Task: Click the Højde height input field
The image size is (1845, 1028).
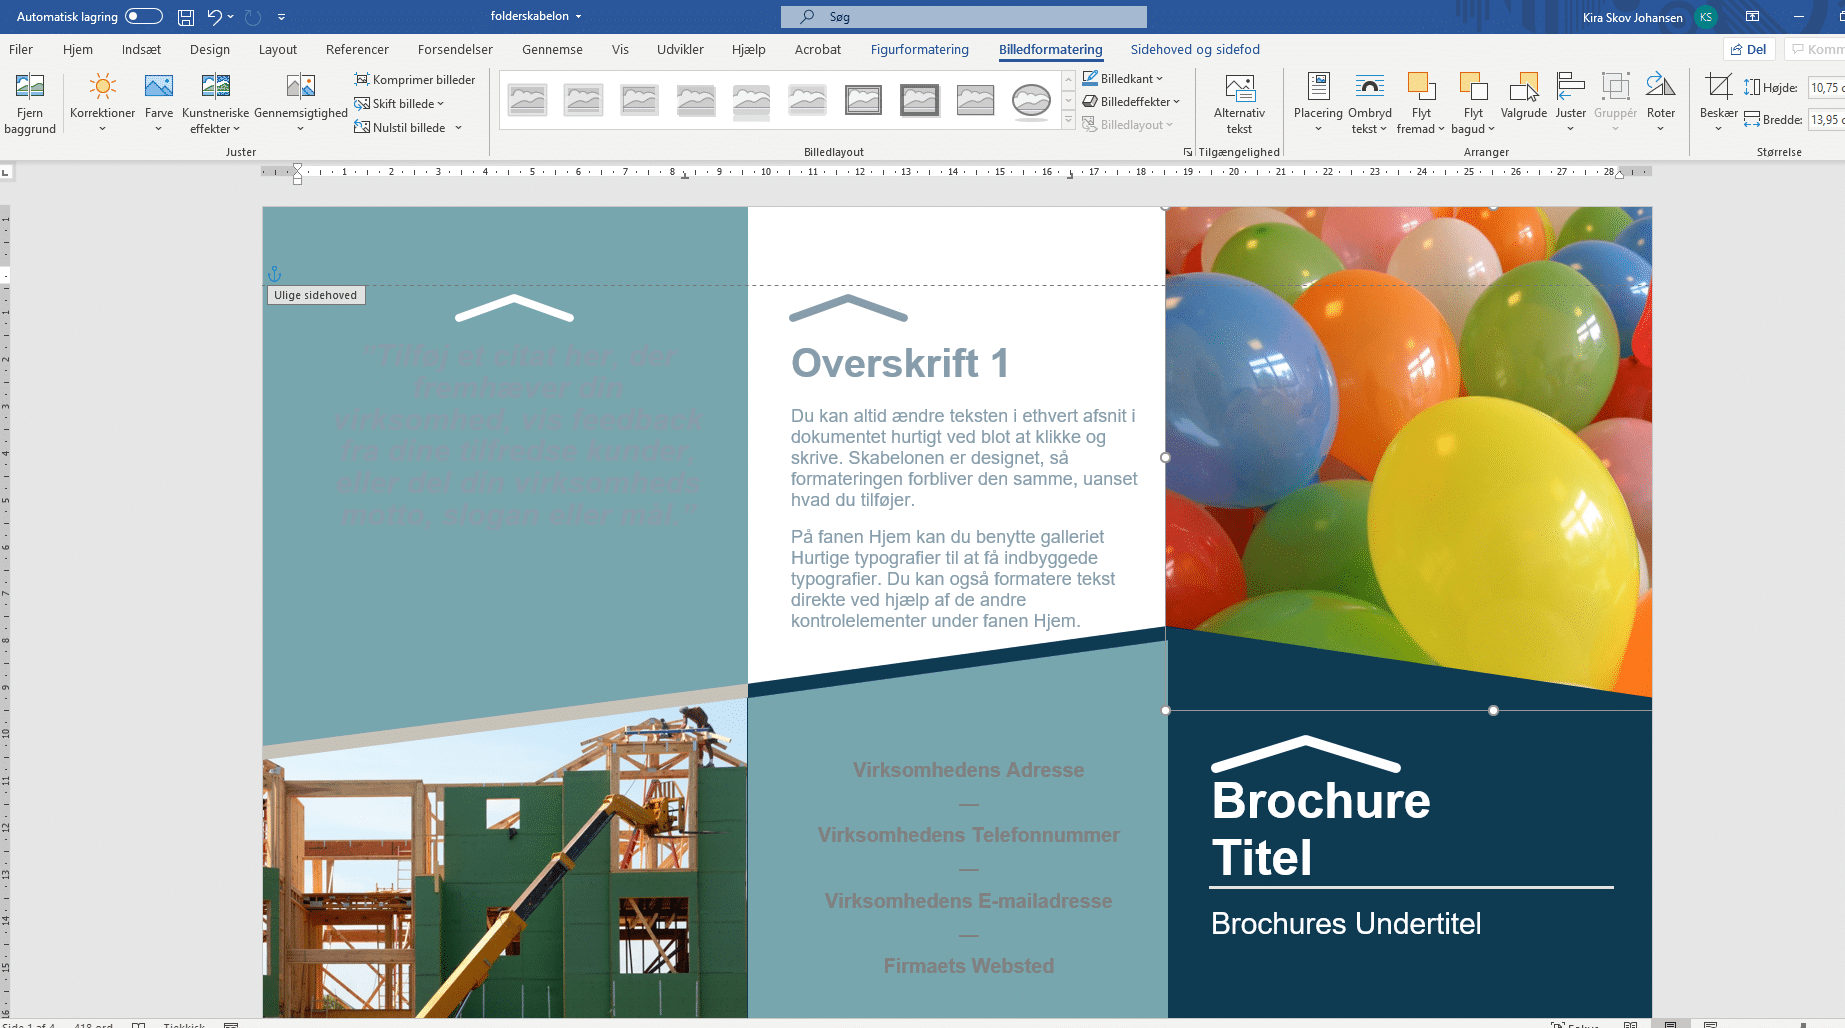Action: 1826,88
